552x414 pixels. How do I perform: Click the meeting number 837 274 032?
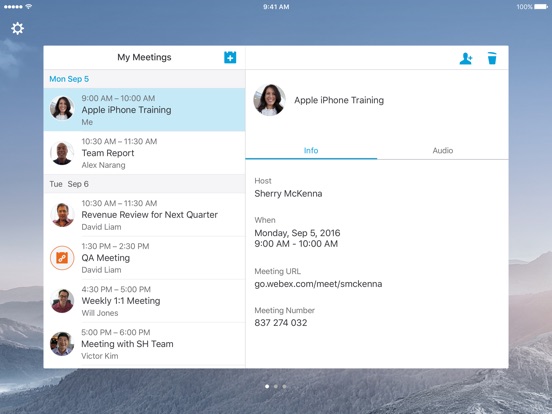point(281,322)
